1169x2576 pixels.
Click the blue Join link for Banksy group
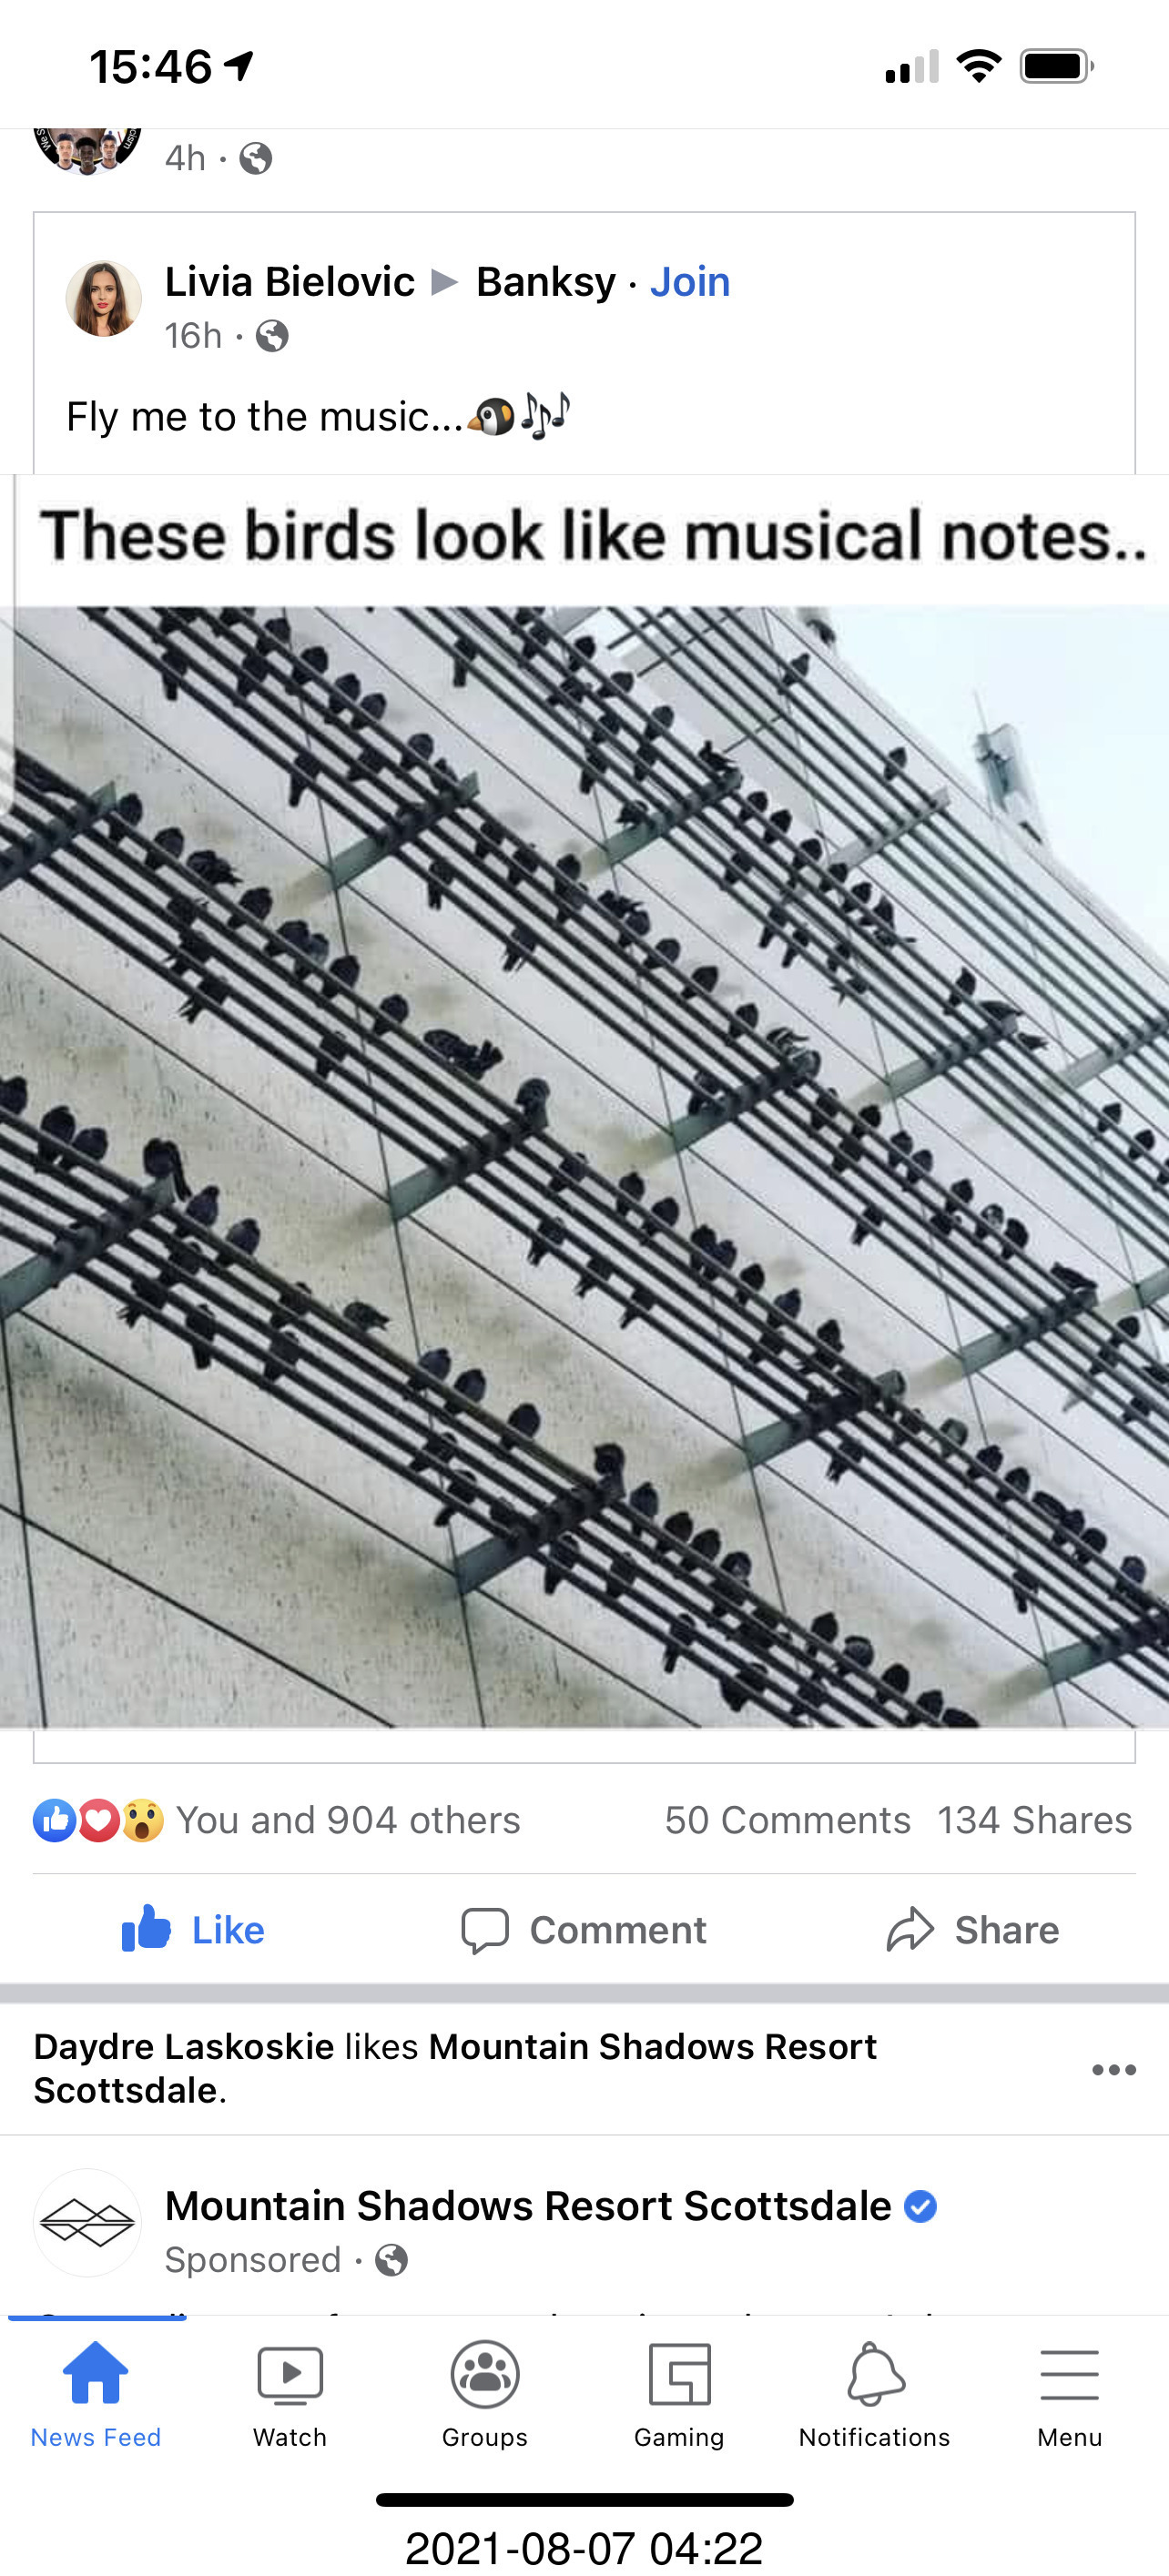(690, 282)
